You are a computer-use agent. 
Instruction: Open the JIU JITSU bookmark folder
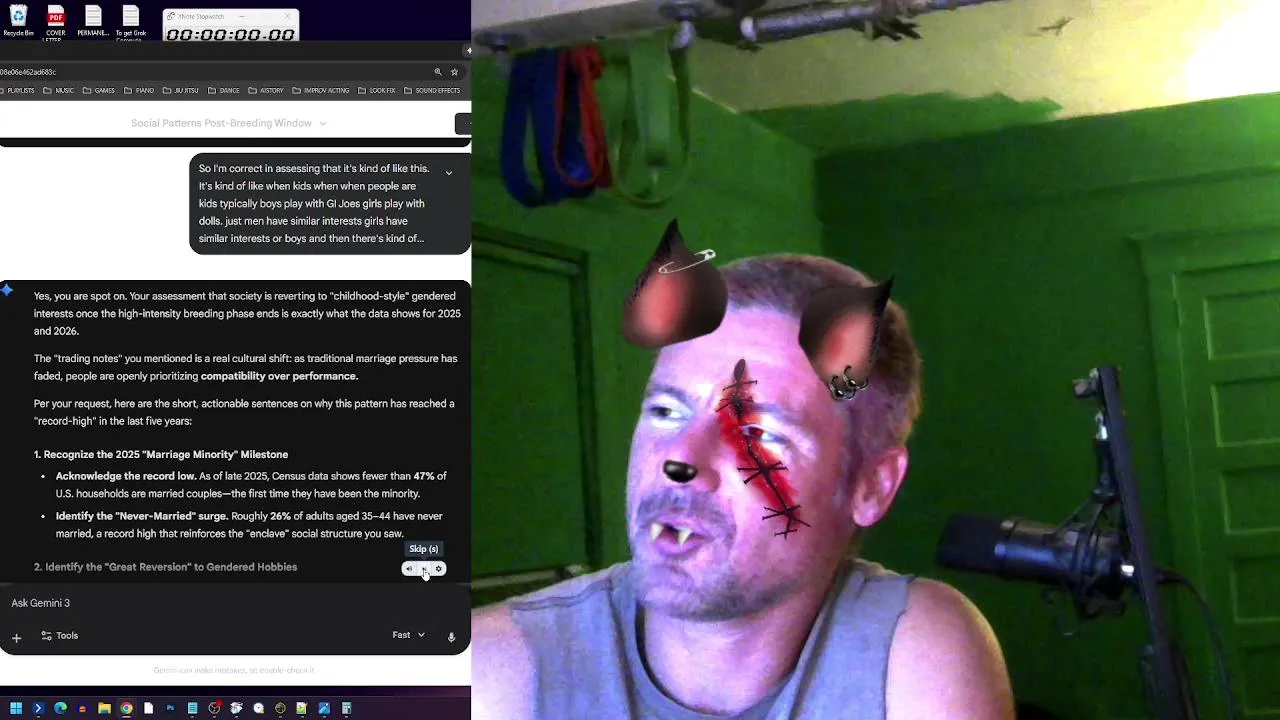[181, 91]
